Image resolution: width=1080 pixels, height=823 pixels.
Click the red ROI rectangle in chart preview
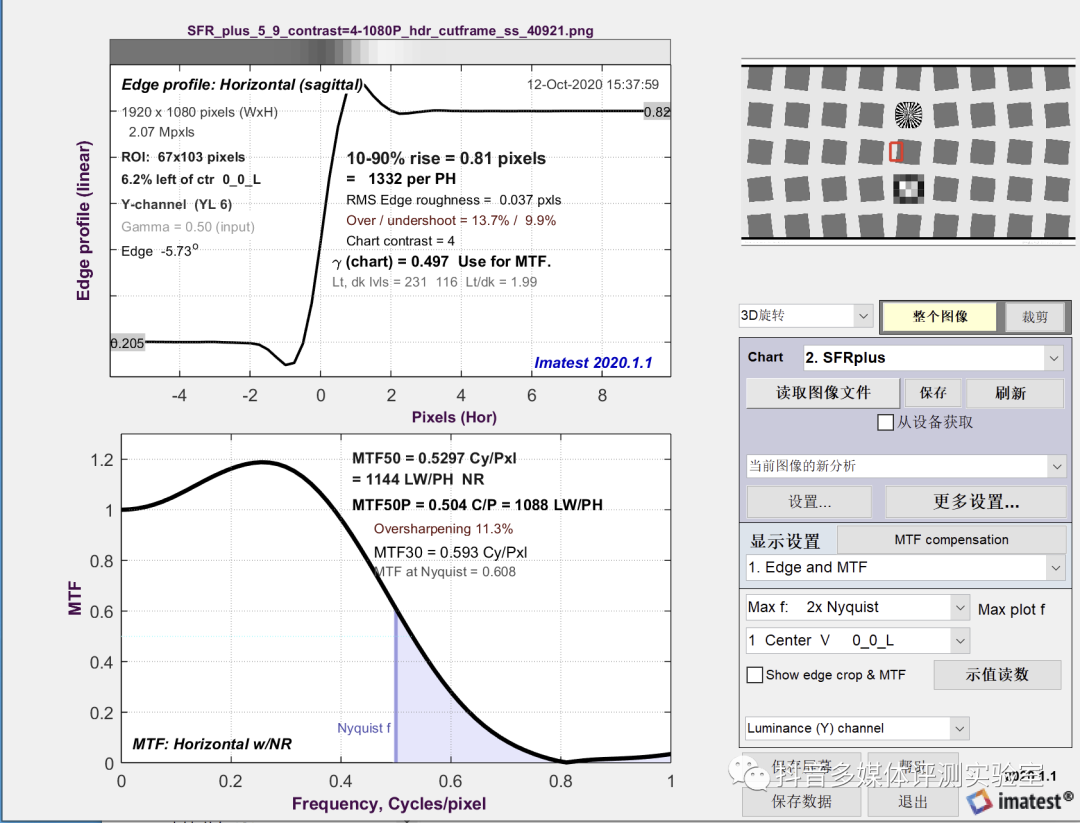896,151
